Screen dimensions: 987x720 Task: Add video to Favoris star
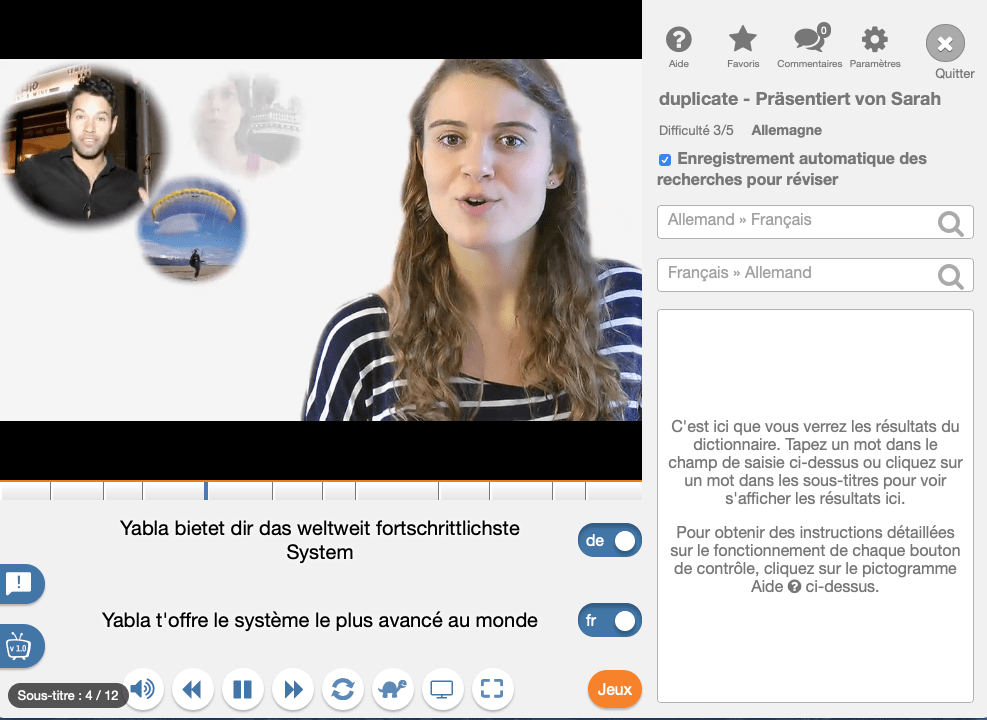pos(742,40)
